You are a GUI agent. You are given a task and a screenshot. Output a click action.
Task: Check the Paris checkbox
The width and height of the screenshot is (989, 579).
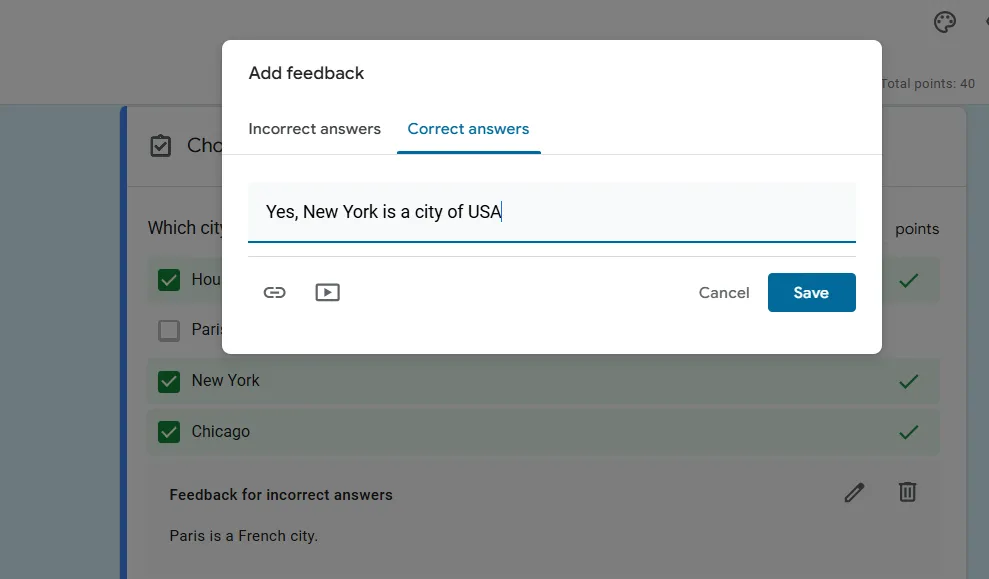(169, 330)
